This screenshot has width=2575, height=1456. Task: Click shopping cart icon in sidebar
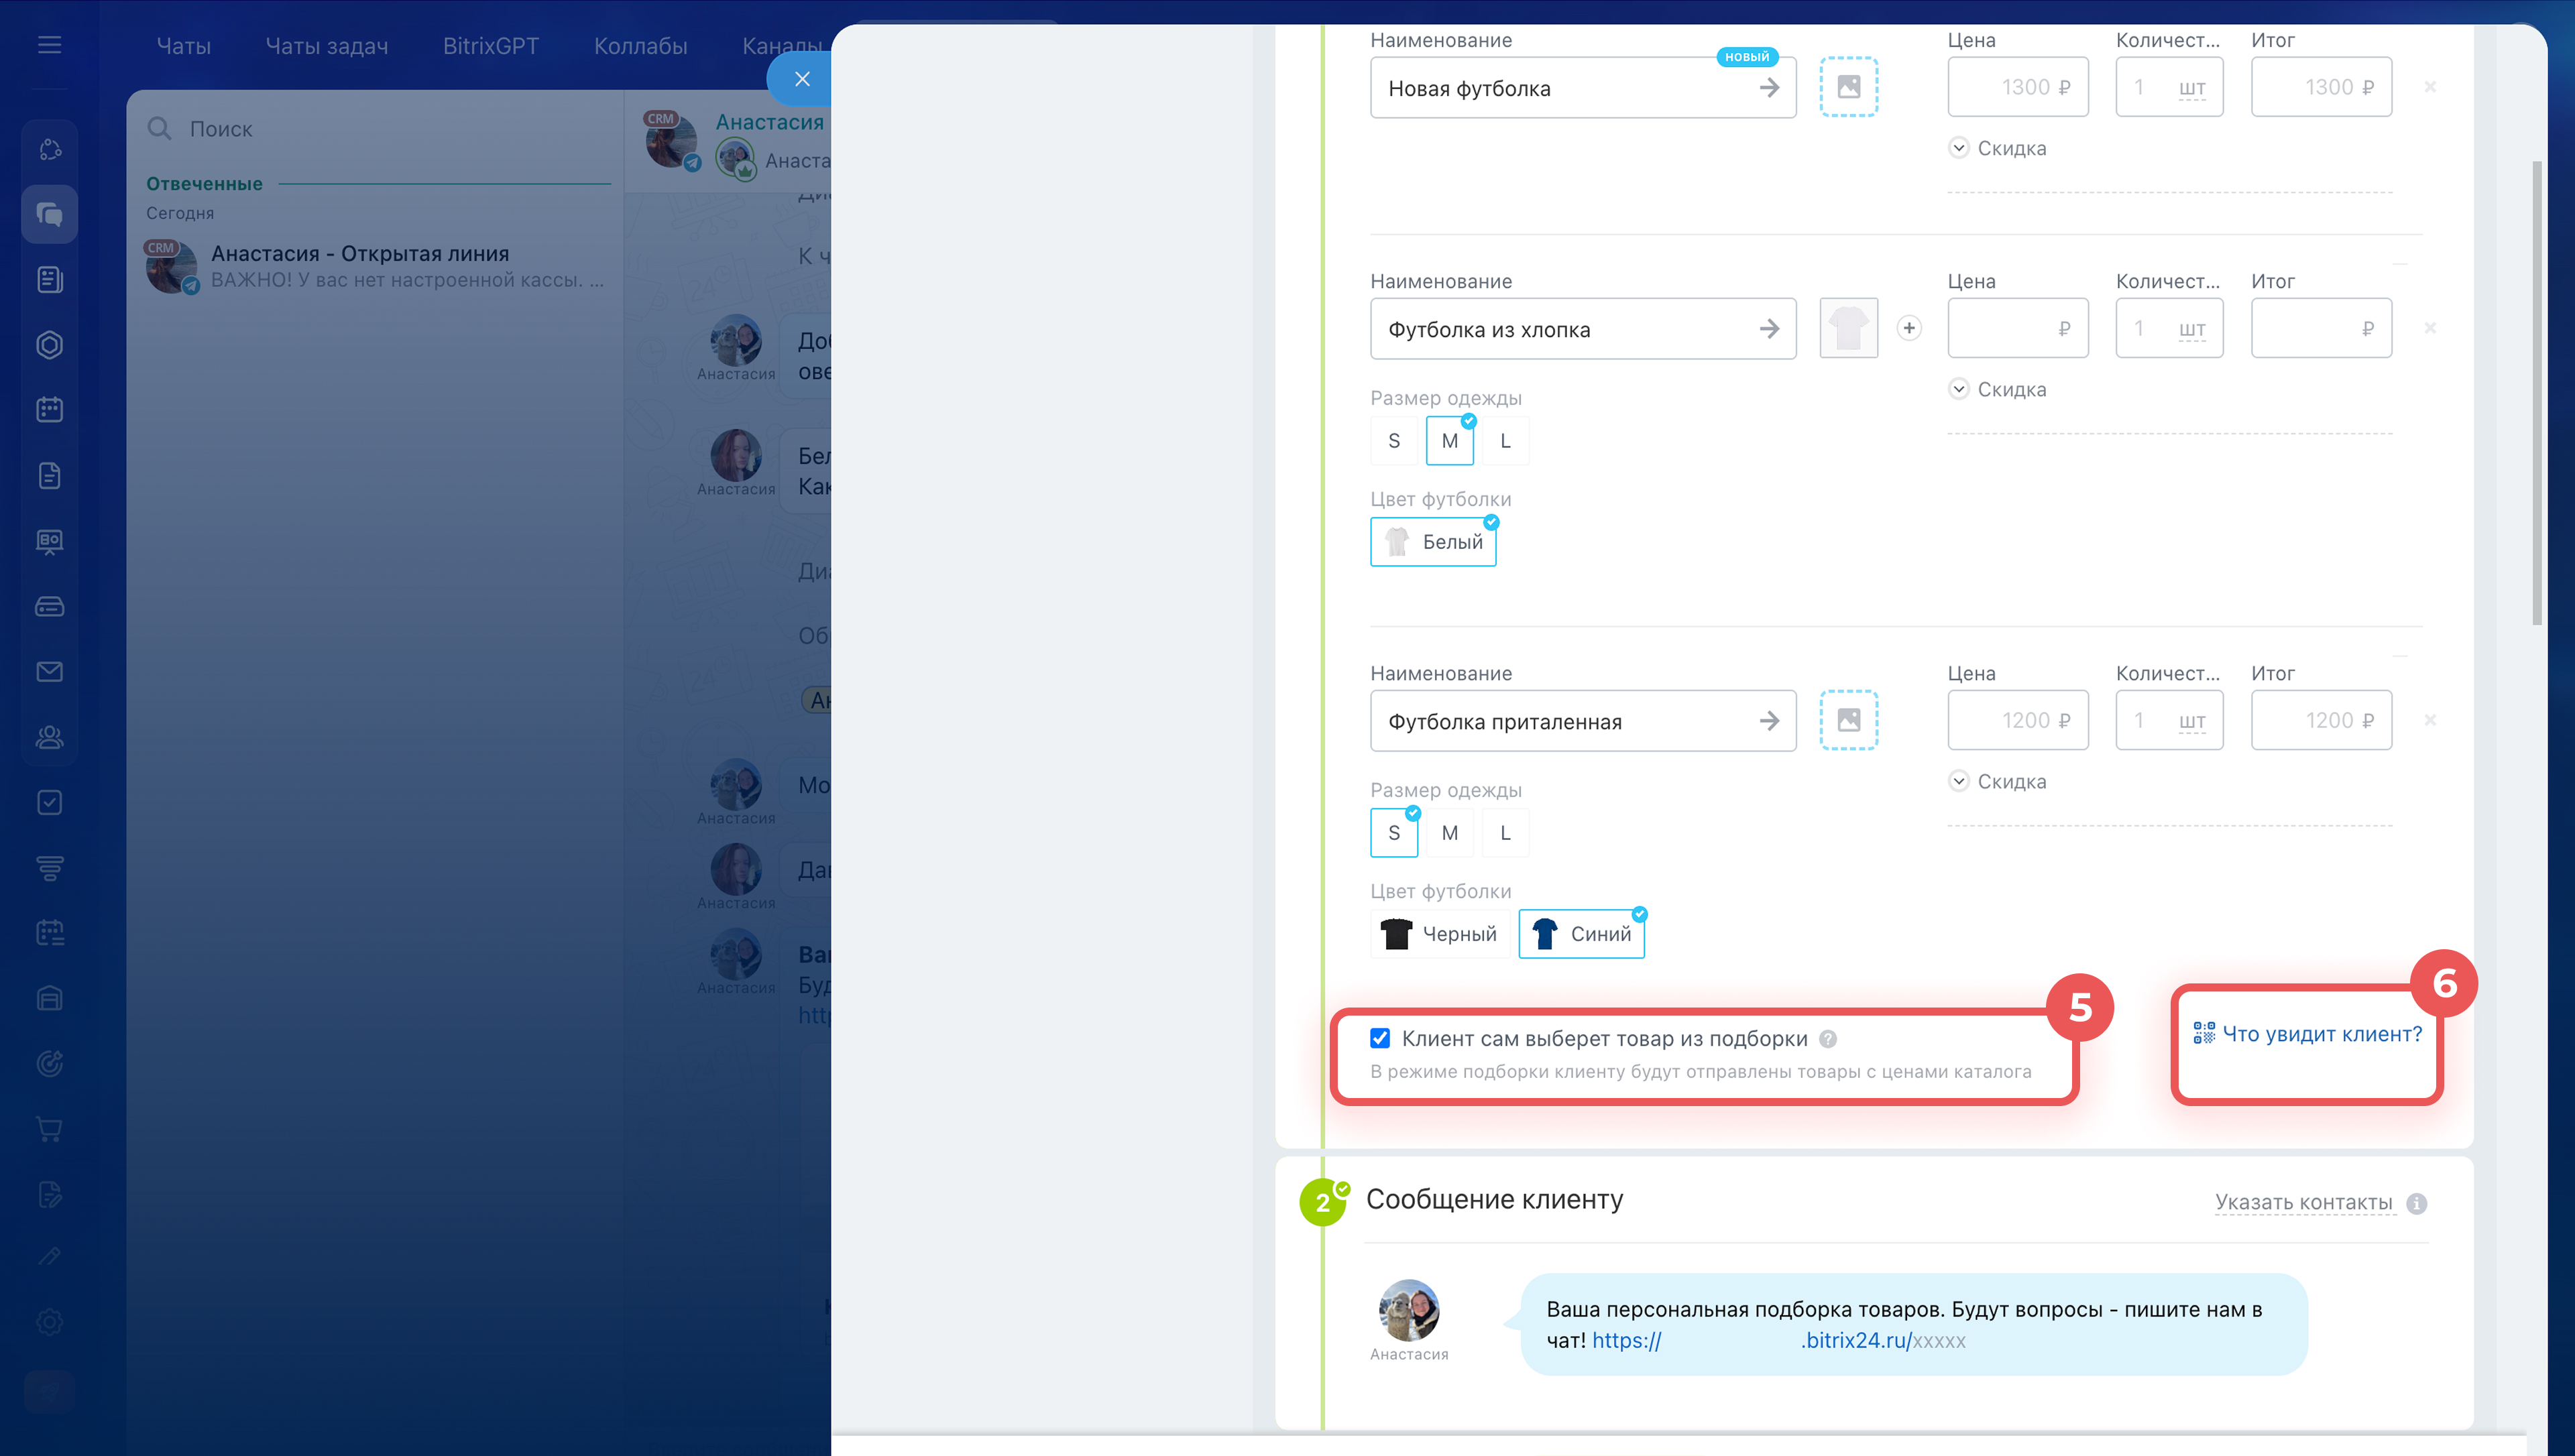[x=49, y=1129]
